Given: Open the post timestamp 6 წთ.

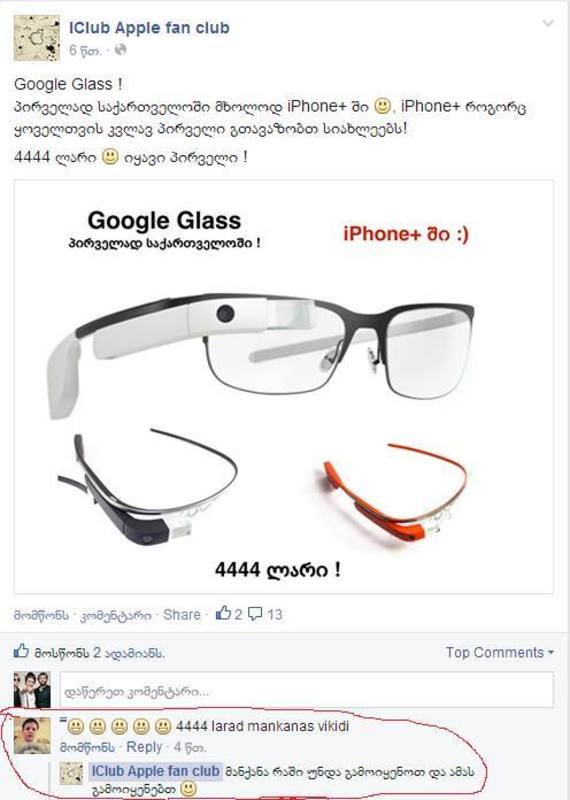Looking at the screenshot, I should [85, 50].
